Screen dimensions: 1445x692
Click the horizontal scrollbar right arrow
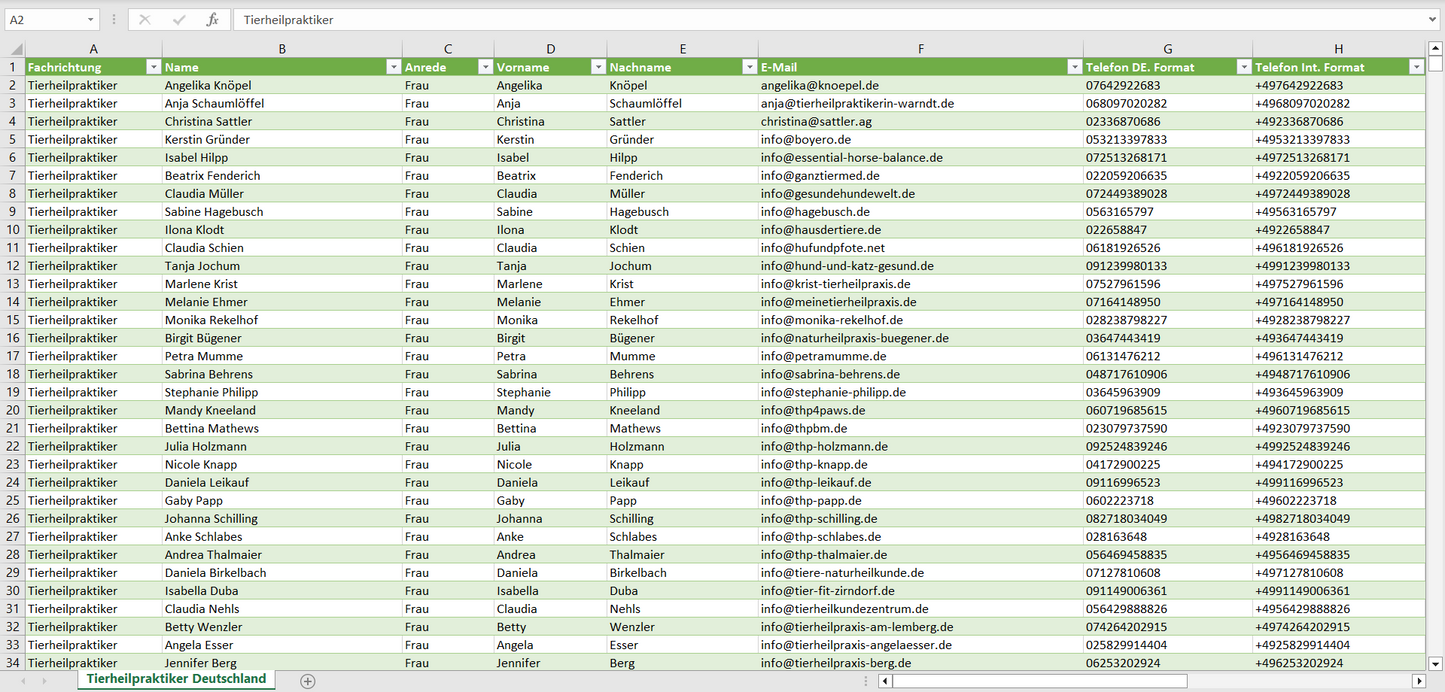tap(1418, 681)
